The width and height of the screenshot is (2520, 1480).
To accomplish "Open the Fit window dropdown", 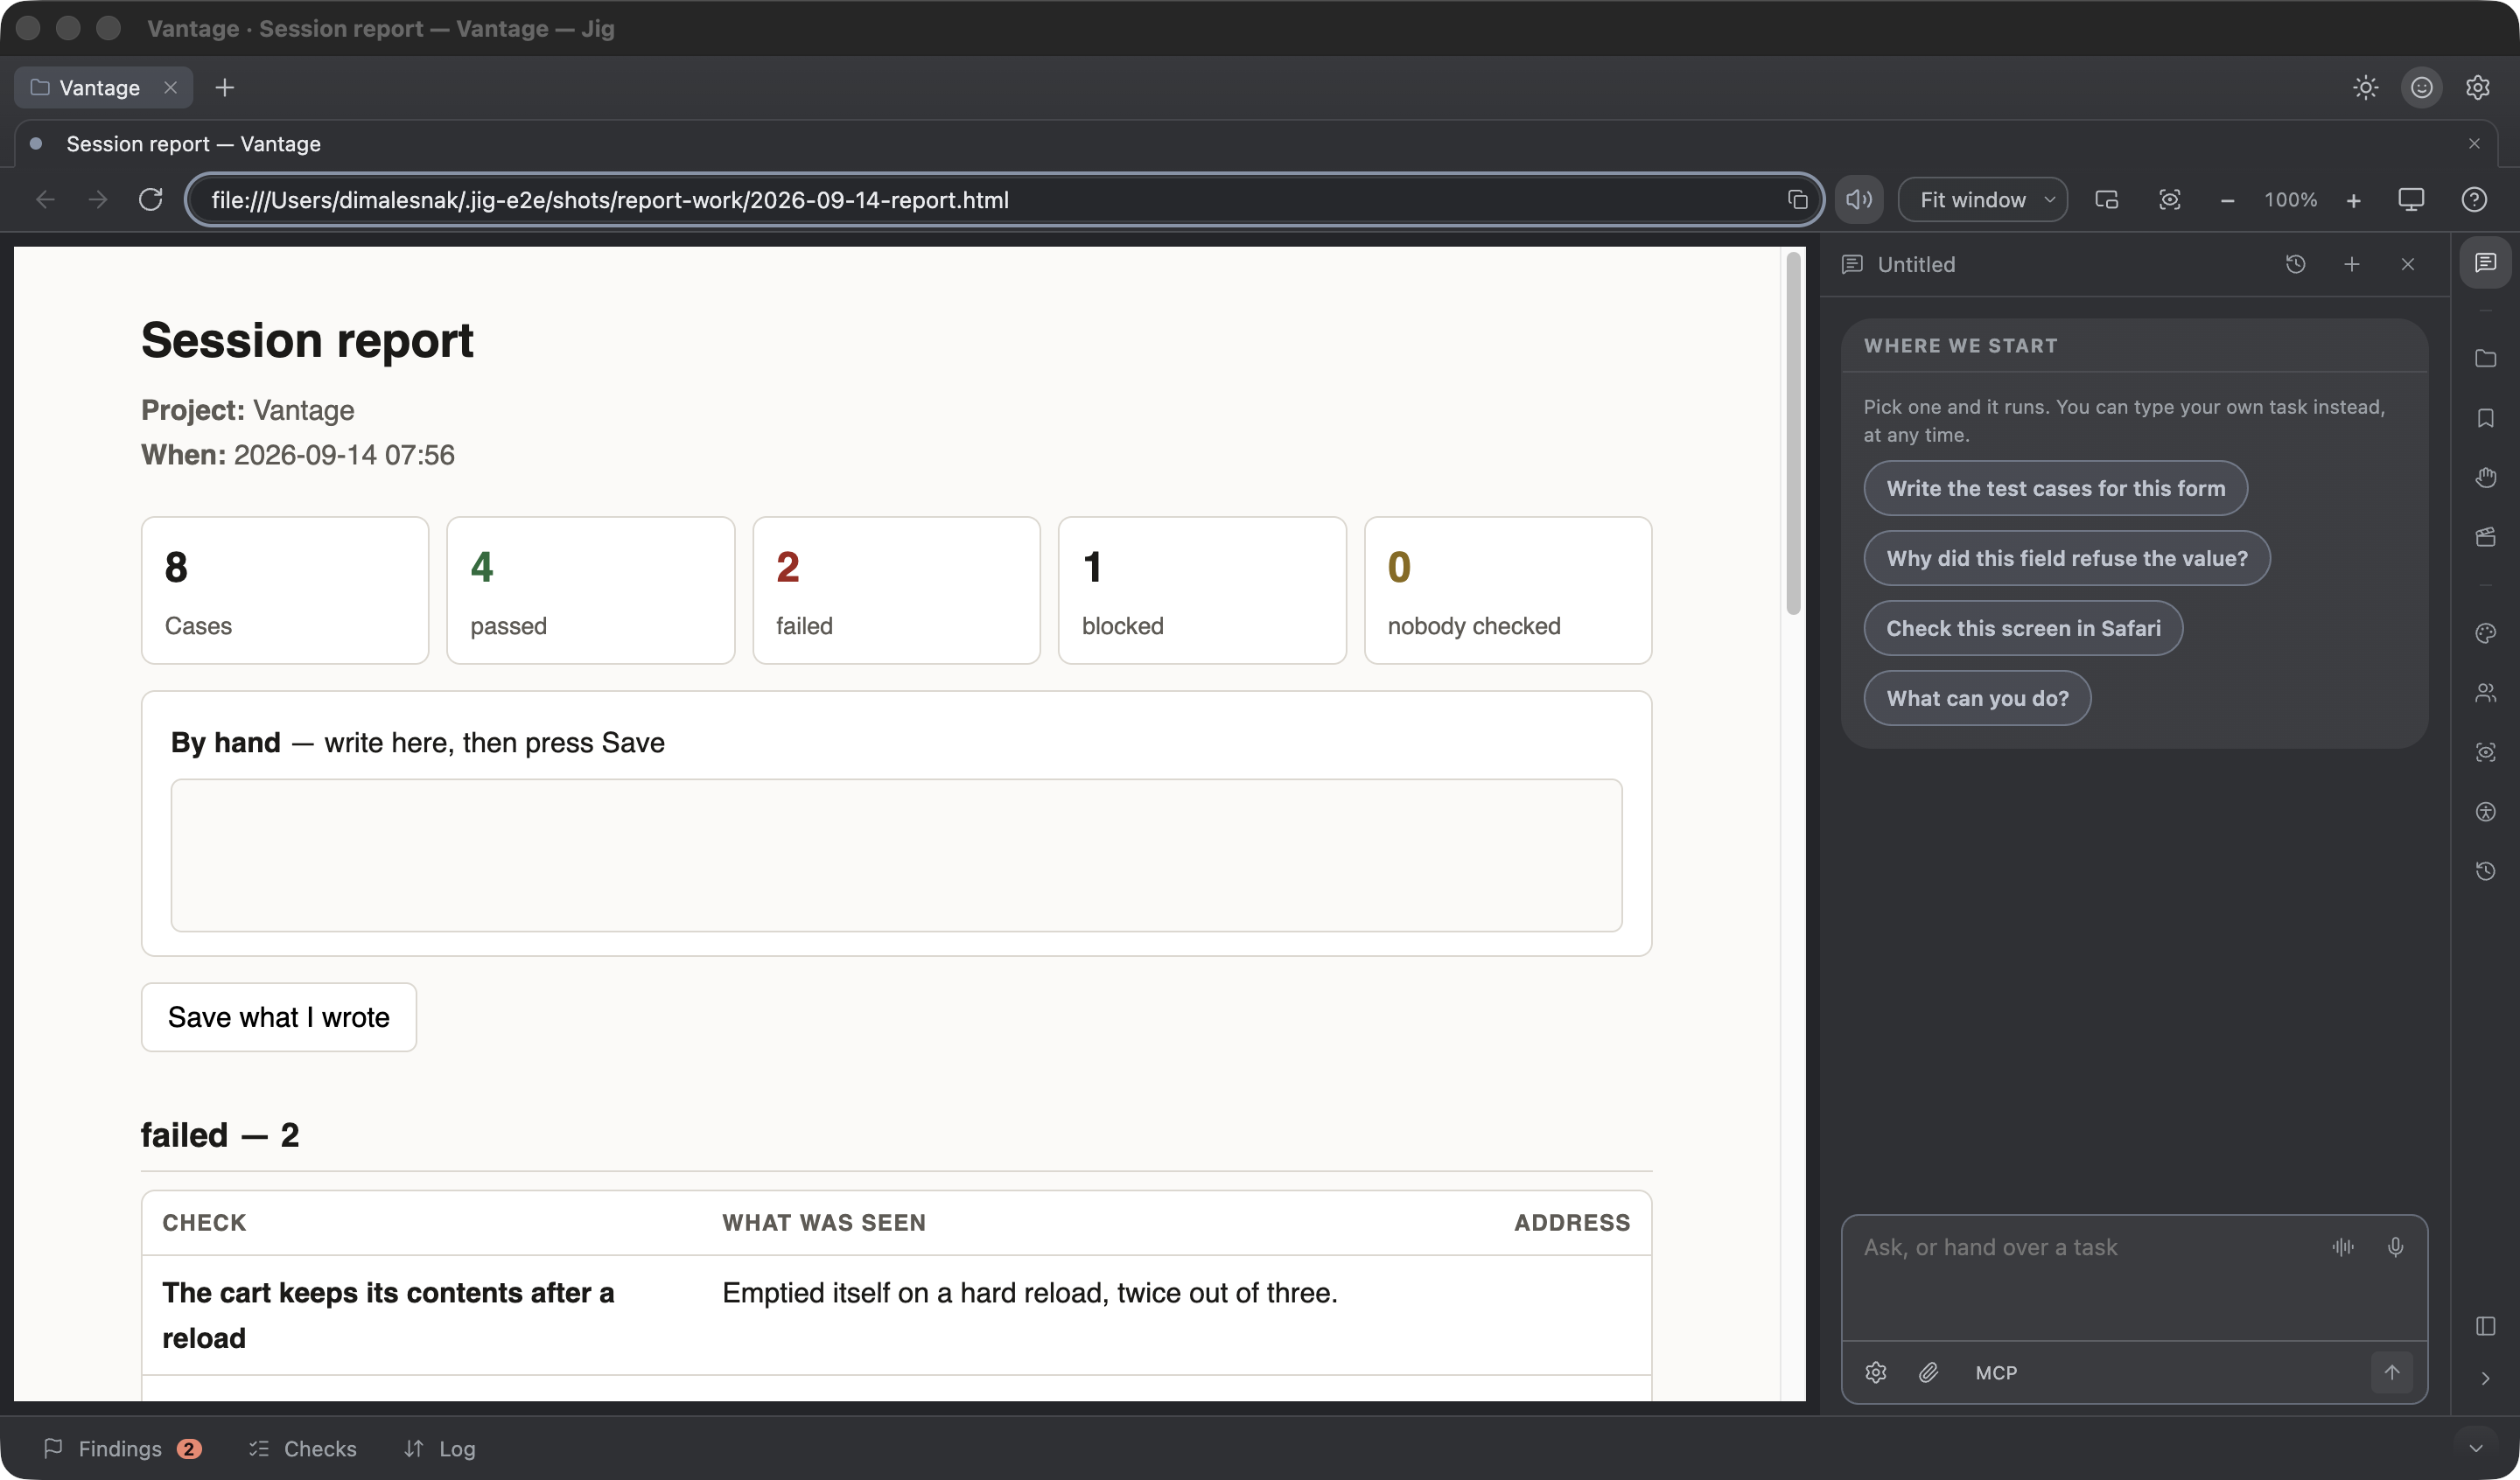I will (1983, 200).
